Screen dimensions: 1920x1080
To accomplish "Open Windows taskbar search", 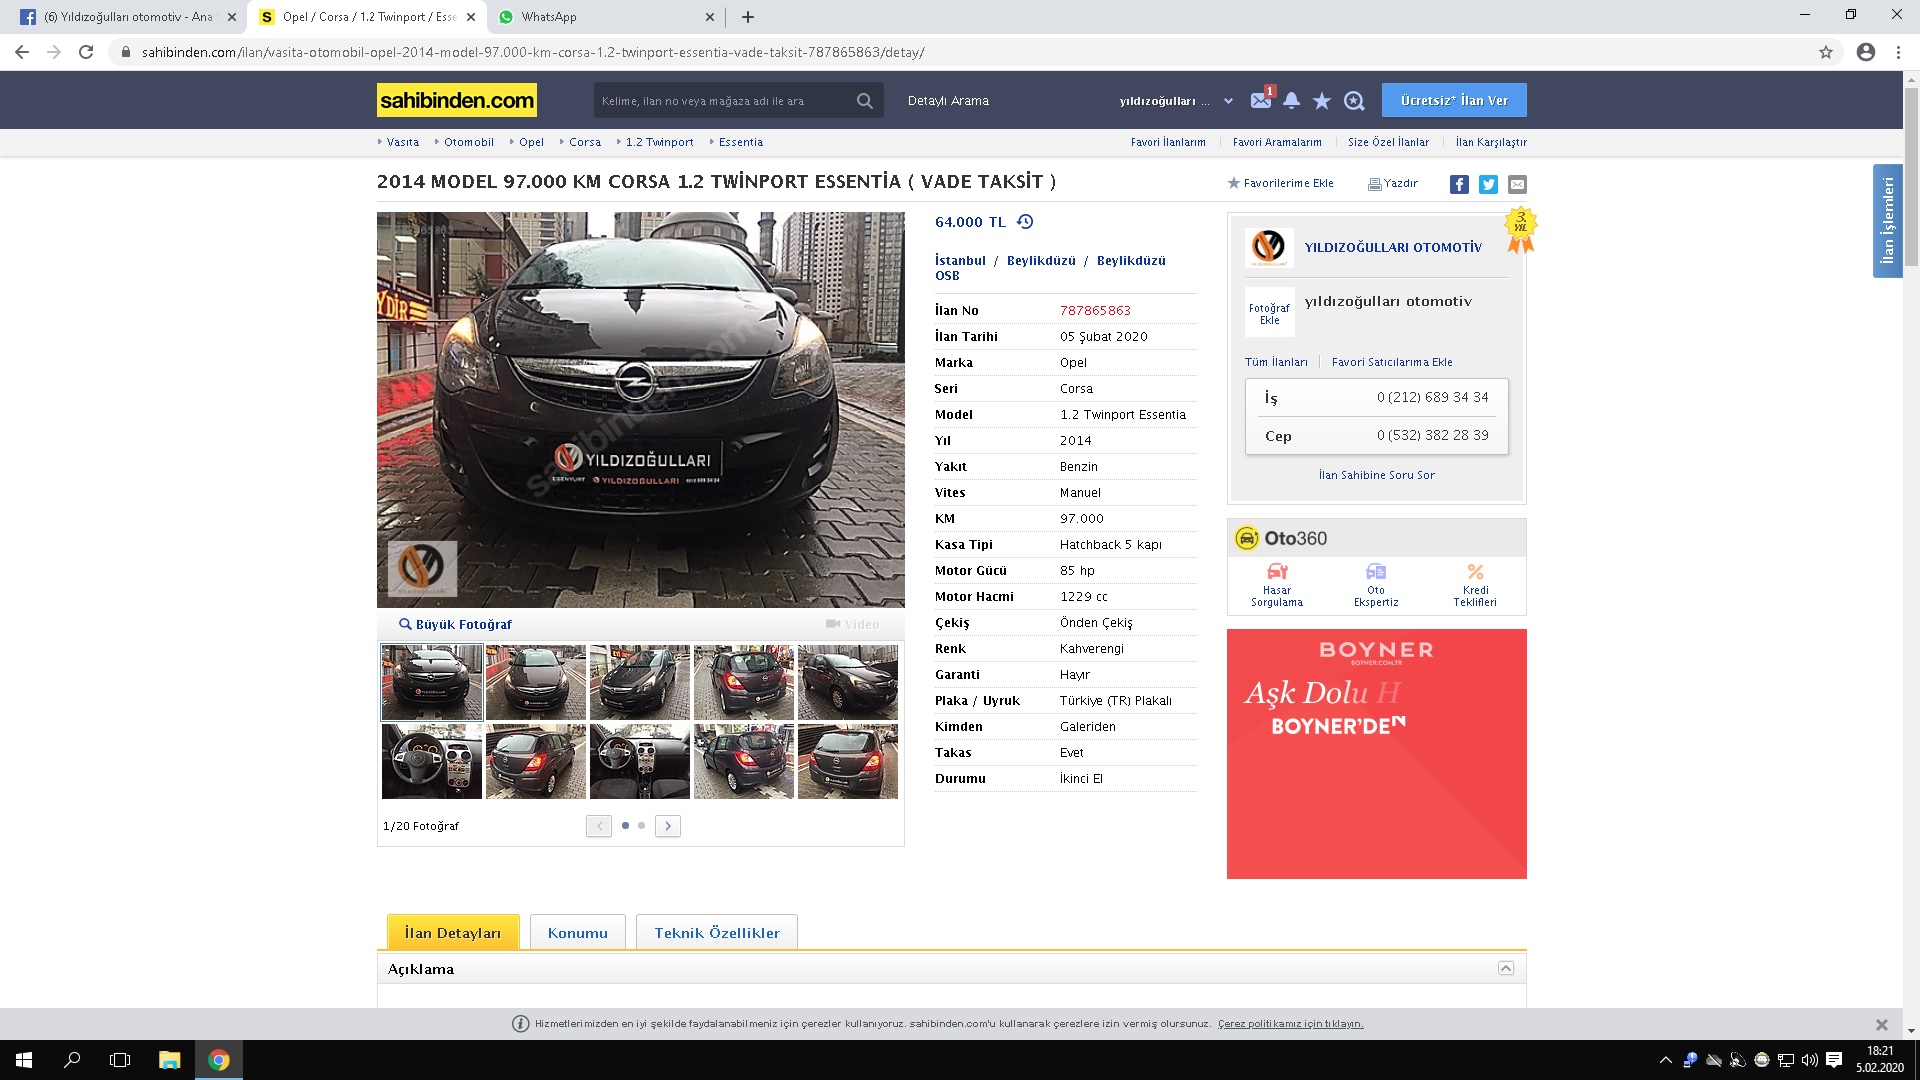I will point(72,1060).
